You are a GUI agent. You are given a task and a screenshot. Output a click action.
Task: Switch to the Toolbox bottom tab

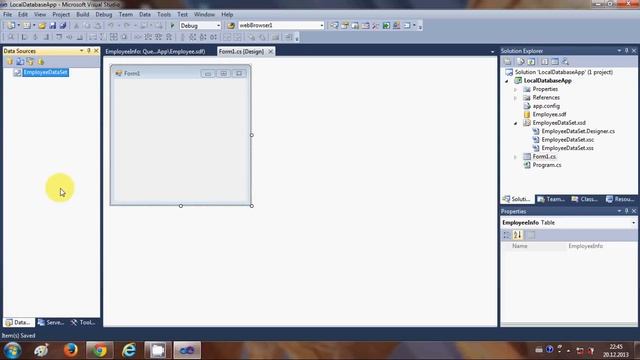[x=83, y=322]
